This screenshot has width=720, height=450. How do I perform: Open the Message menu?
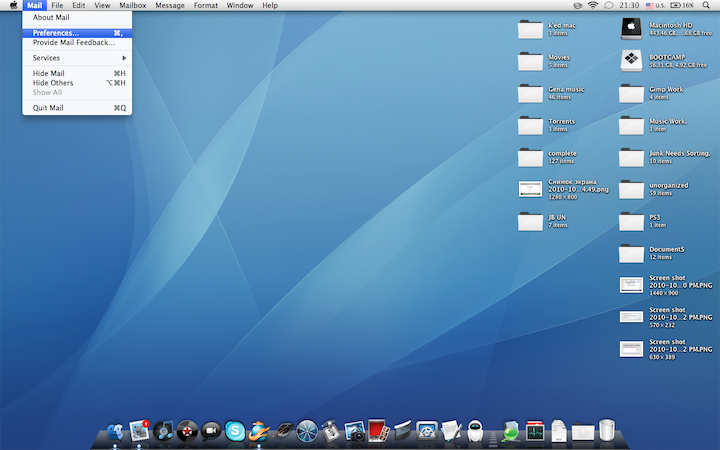pyautogui.click(x=170, y=6)
